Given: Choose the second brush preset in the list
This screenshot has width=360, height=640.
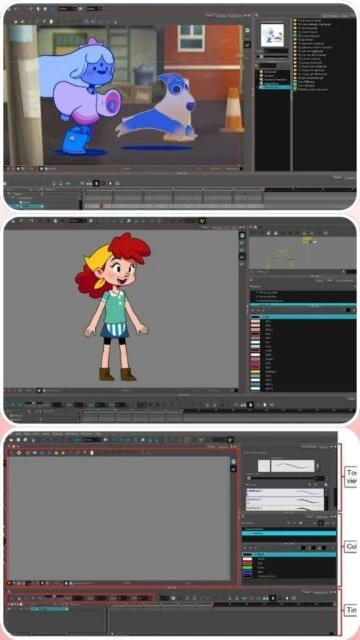Looking at the screenshot, I should coord(285,501).
